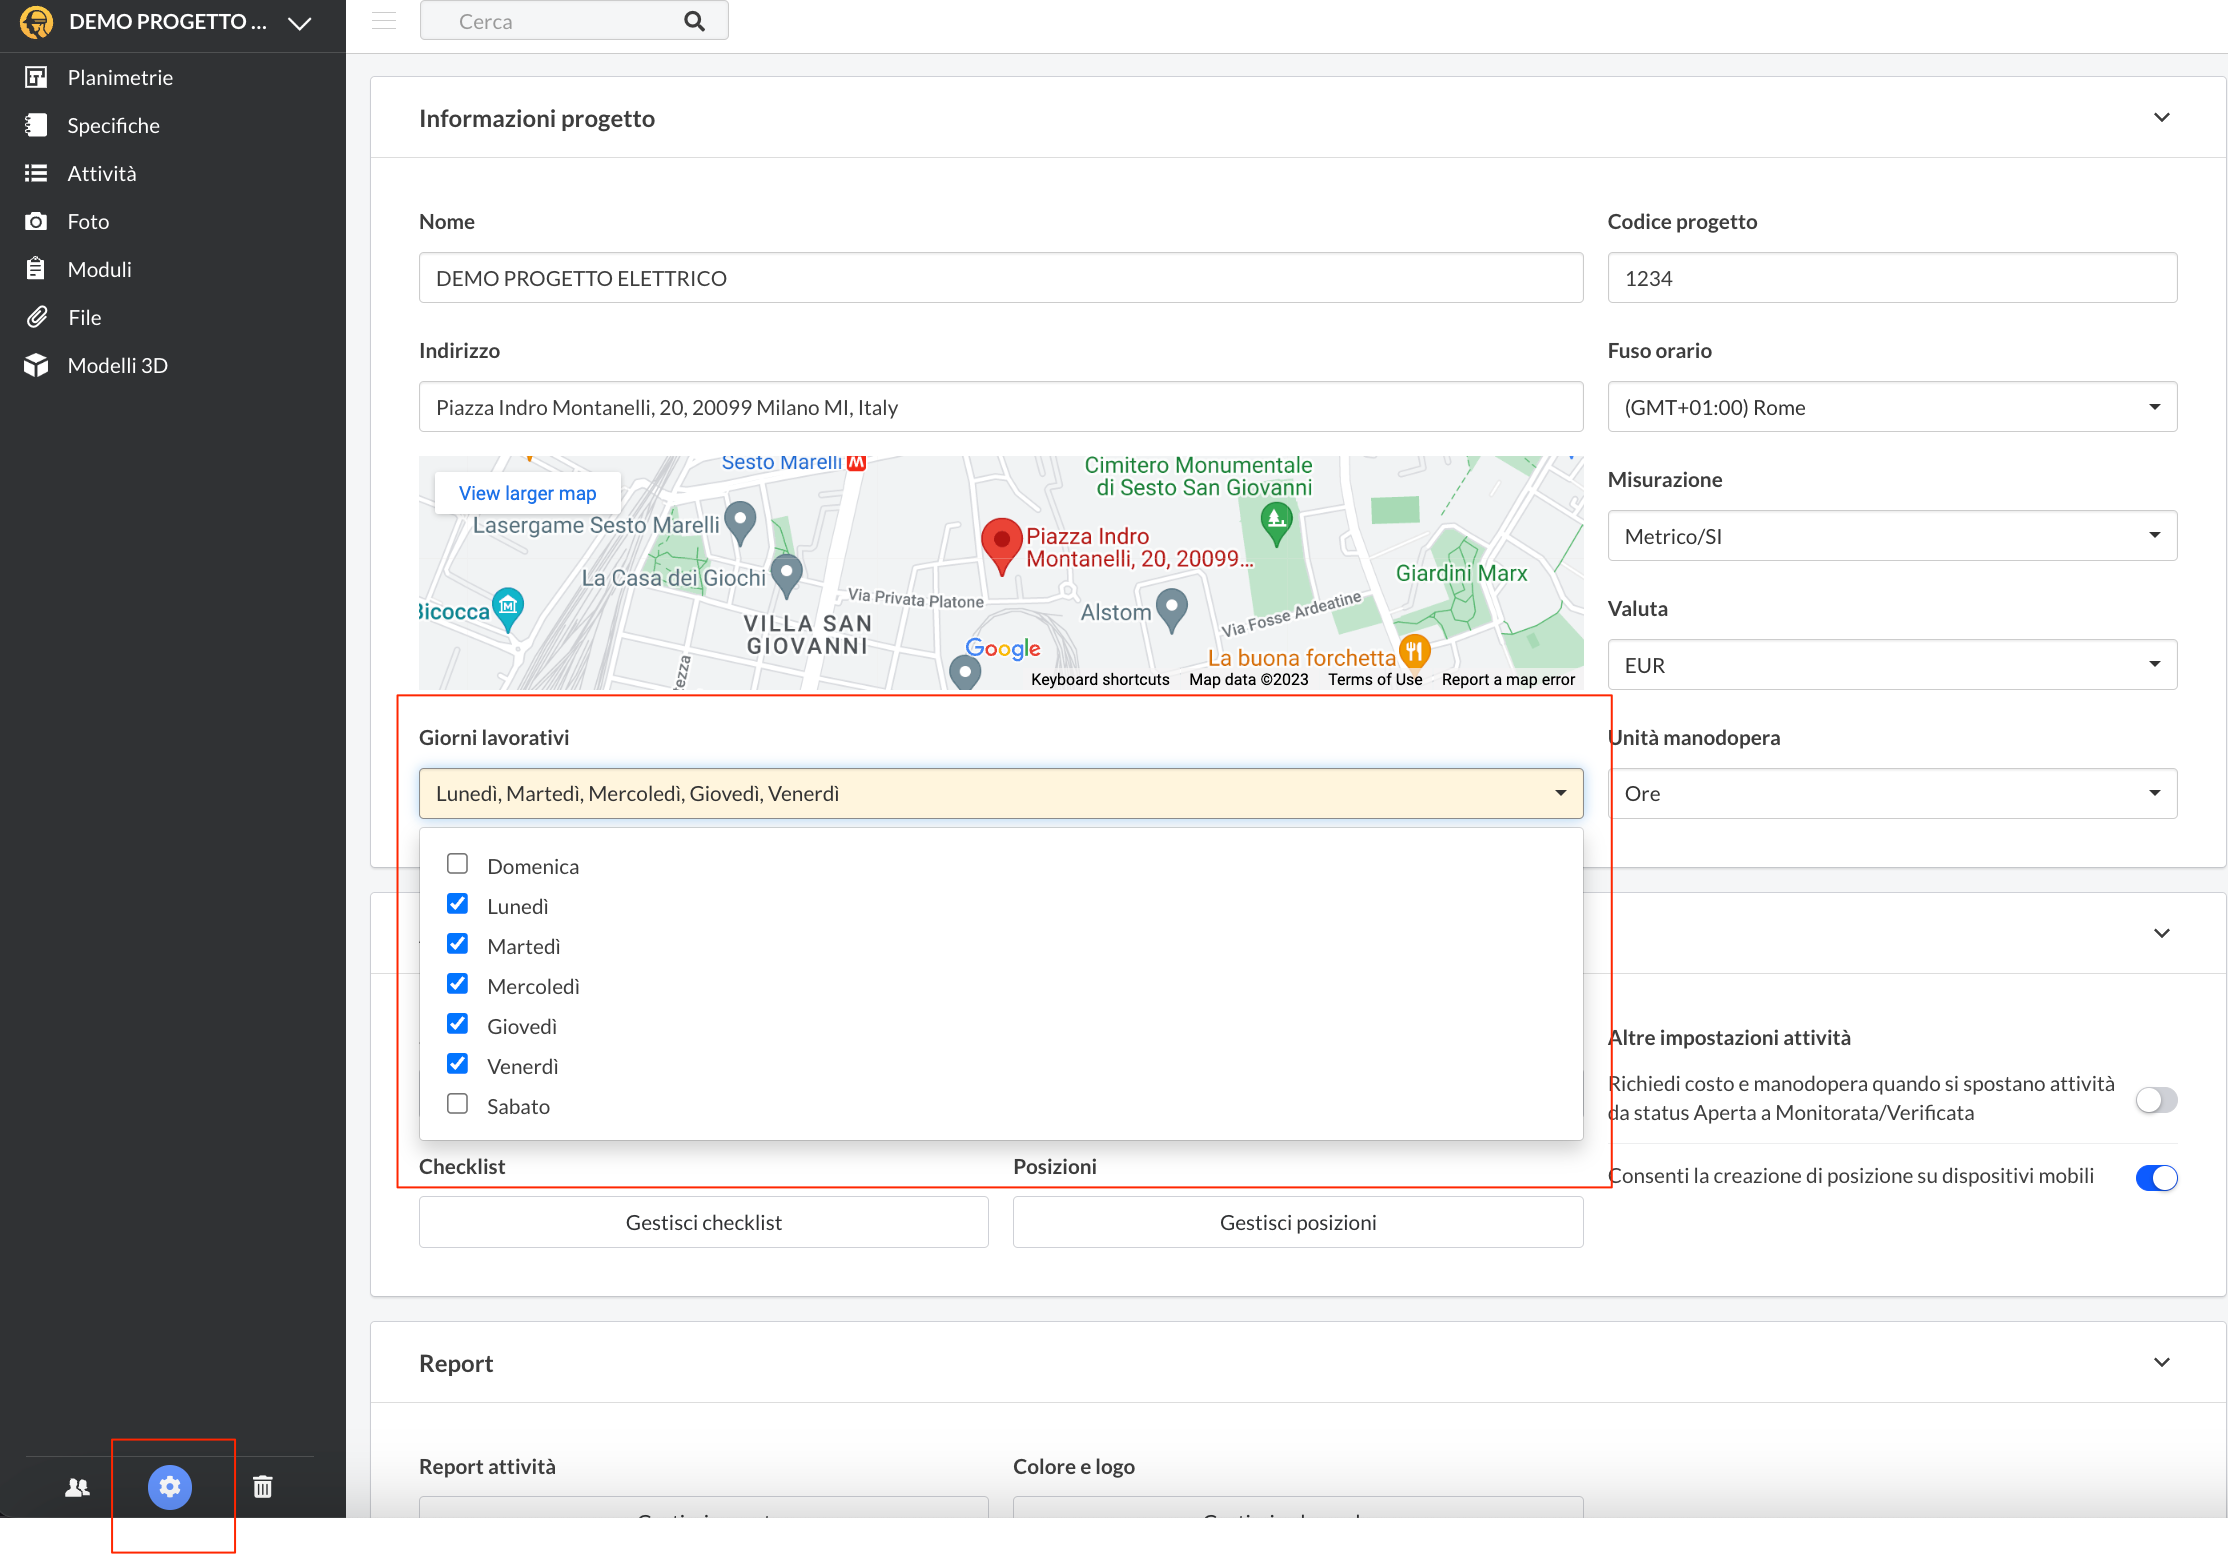Uncheck the Giovedì checkbox
Image resolution: width=2228 pixels, height=1554 pixels.
(x=457, y=1024)
